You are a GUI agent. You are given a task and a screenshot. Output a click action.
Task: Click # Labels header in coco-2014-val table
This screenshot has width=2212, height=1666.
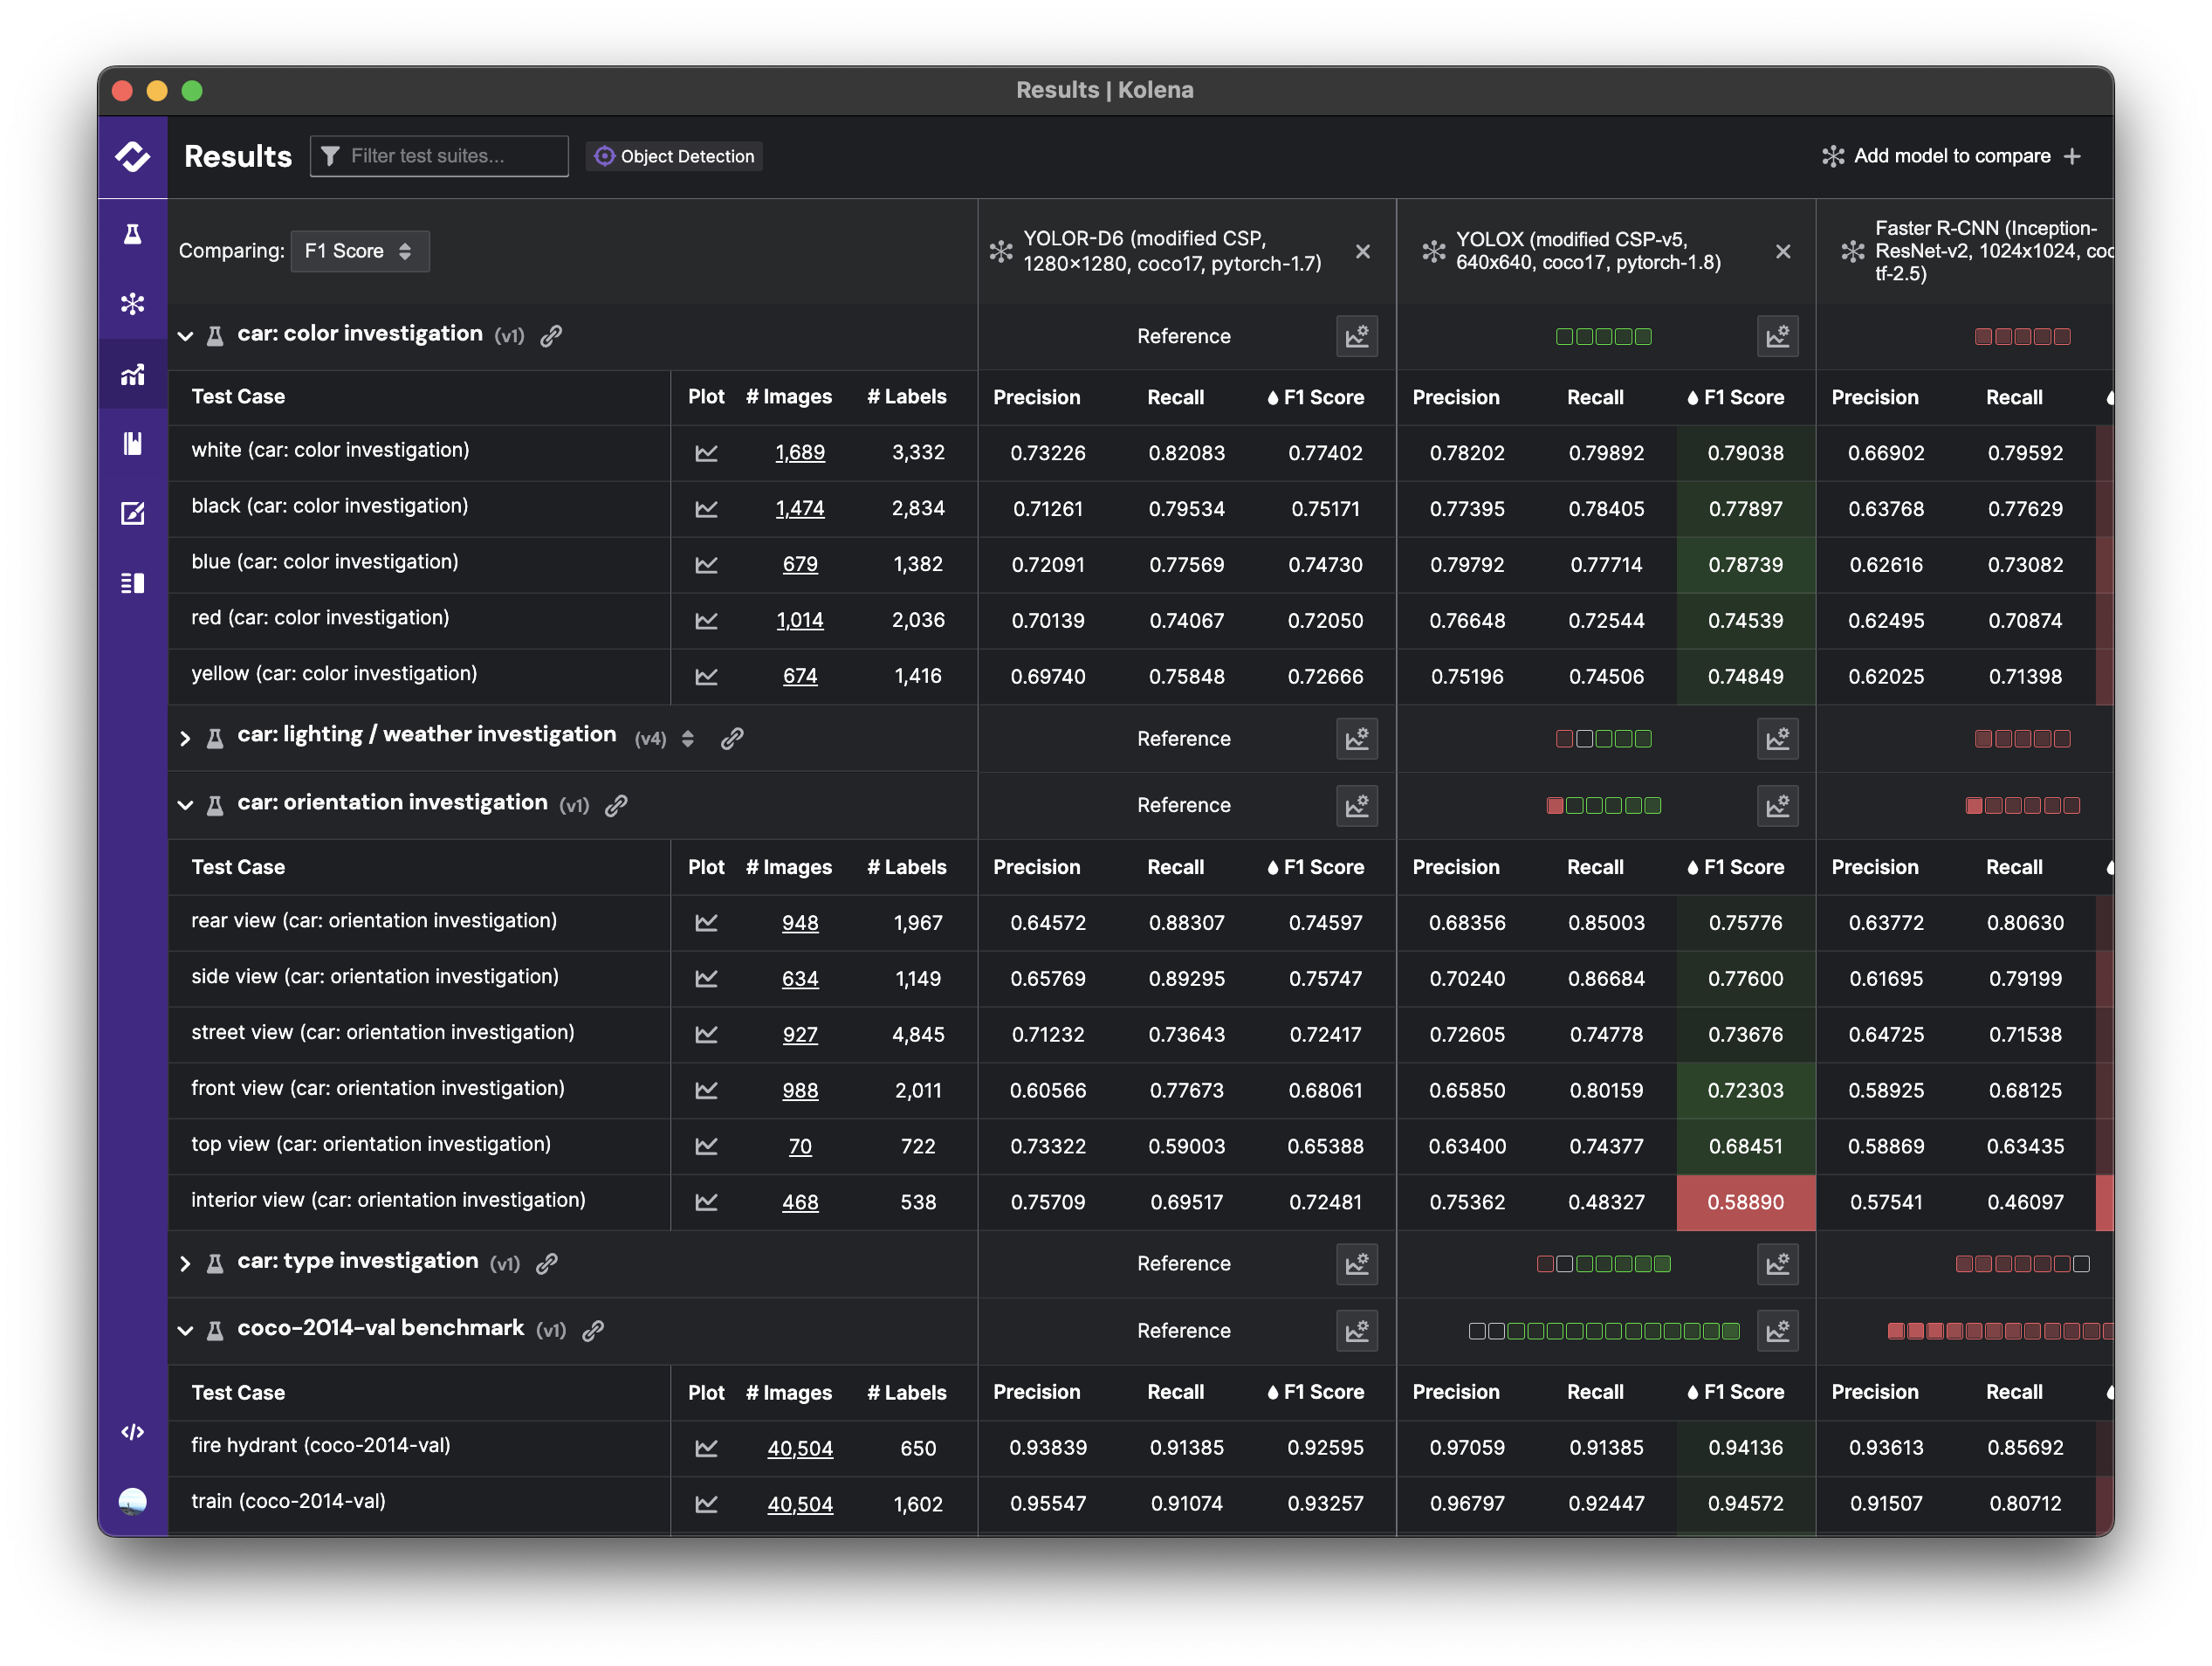pos(906,1393)
